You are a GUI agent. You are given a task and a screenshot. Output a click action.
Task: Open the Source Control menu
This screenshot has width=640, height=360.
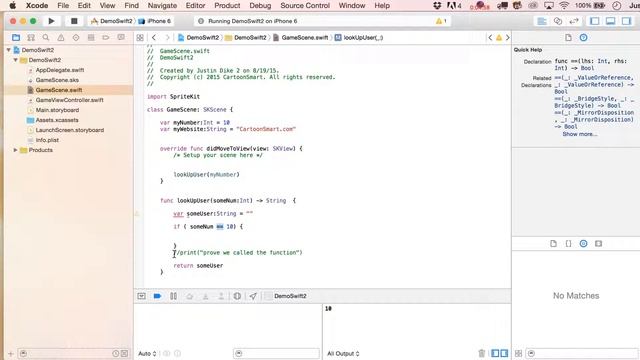coord(305,6)
